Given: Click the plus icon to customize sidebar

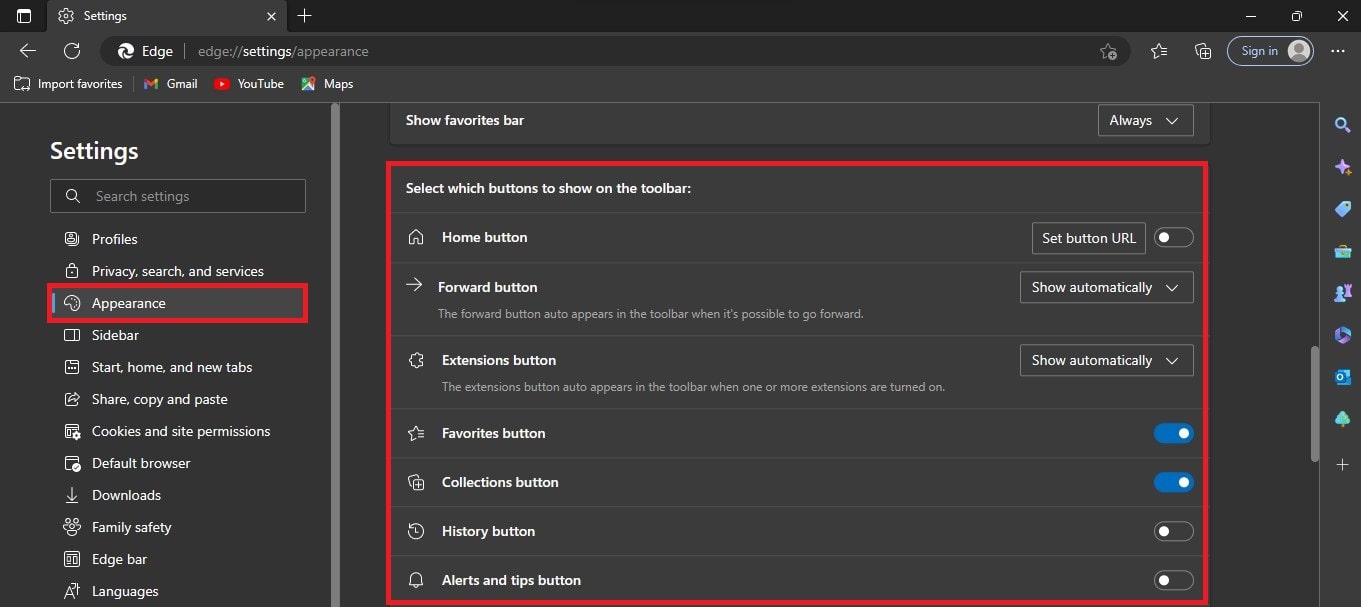Looking at the screenshot, I should pyautogui.click(x=1343, y=465).
